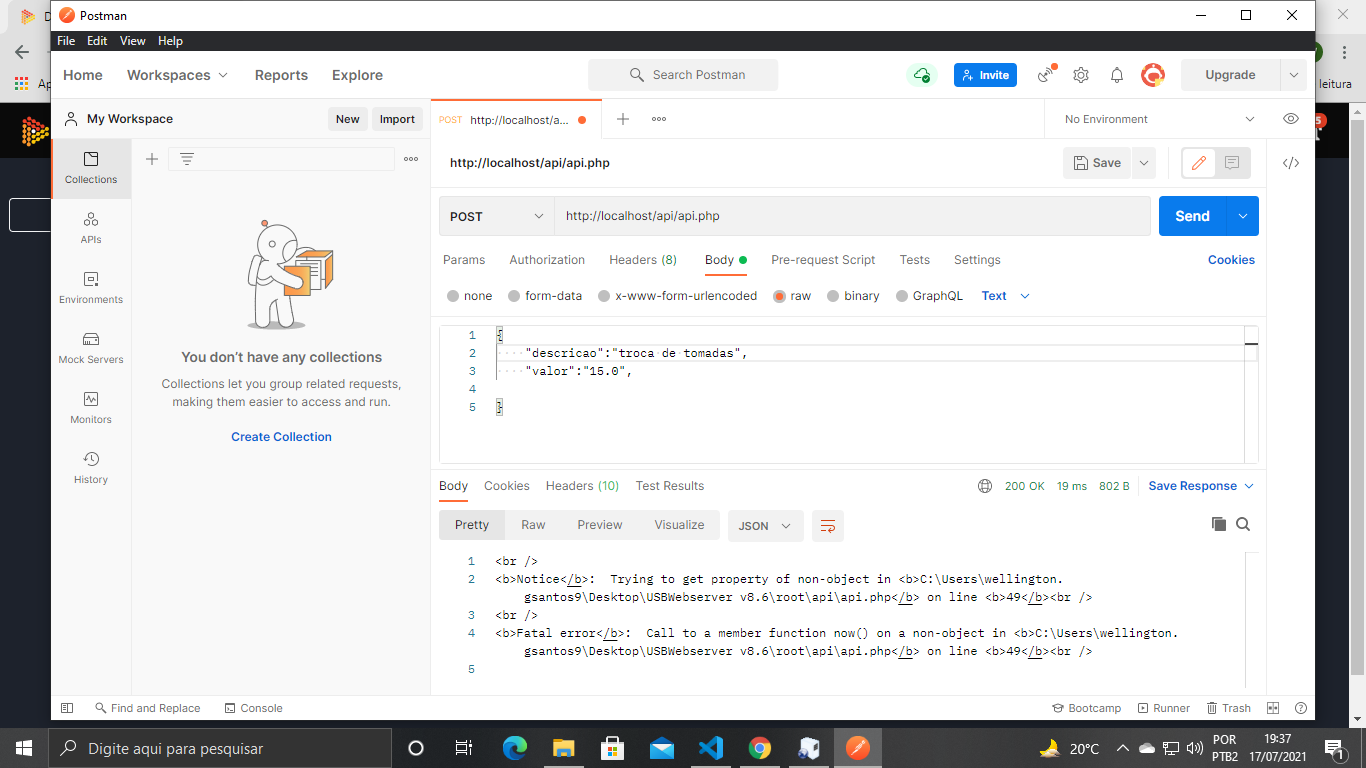Open the JSON response format dropdown

point(765,525)
